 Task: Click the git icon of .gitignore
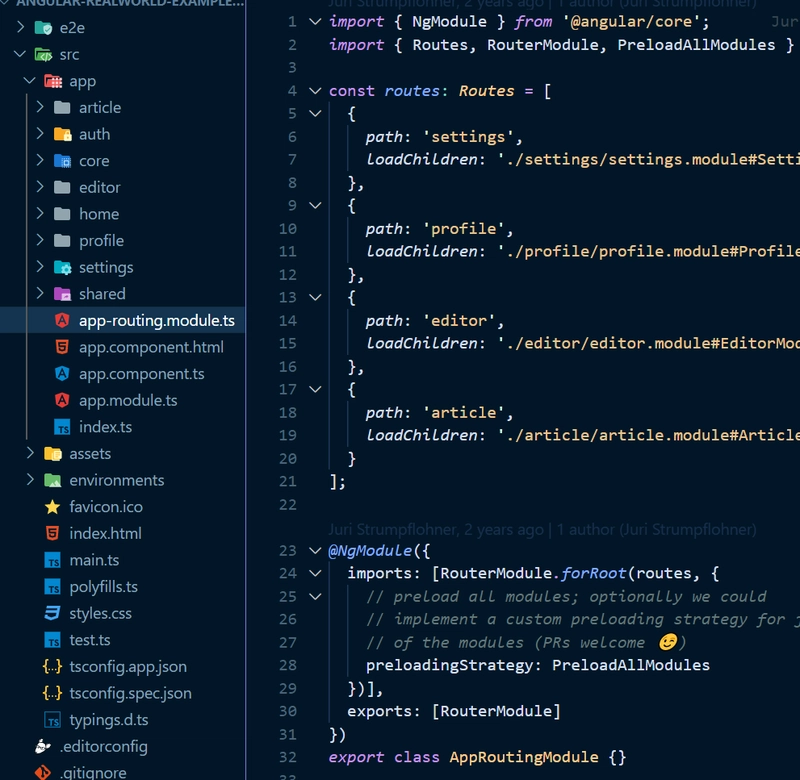(x=43, y=773)
